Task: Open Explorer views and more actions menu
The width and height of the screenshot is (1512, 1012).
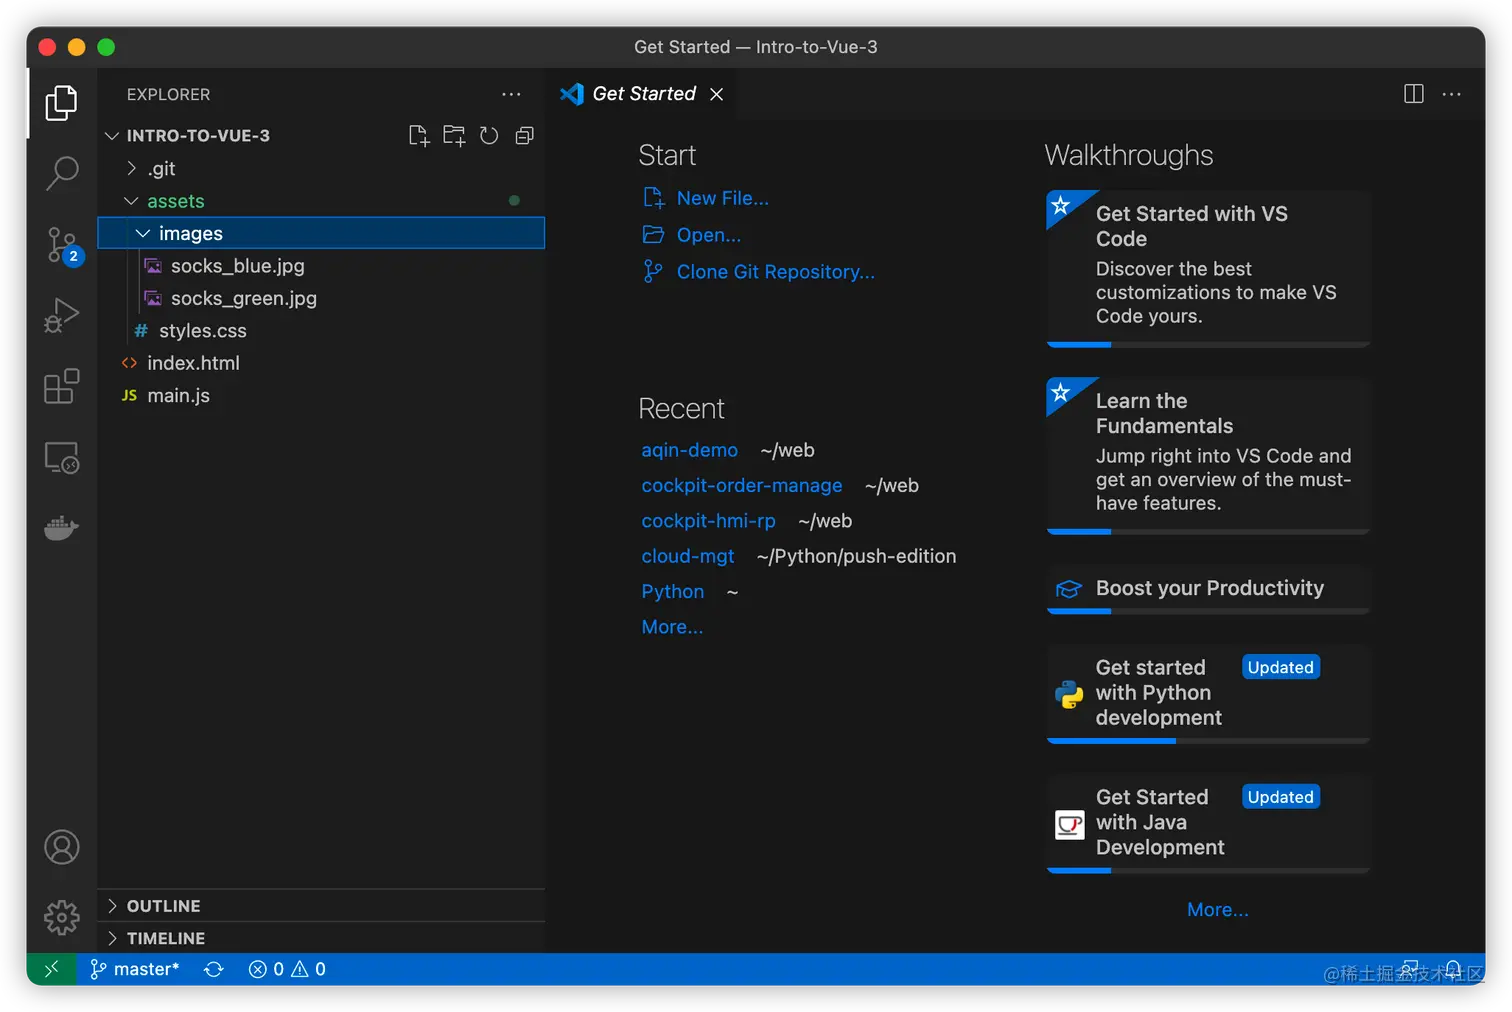Action: coord(511,94)
